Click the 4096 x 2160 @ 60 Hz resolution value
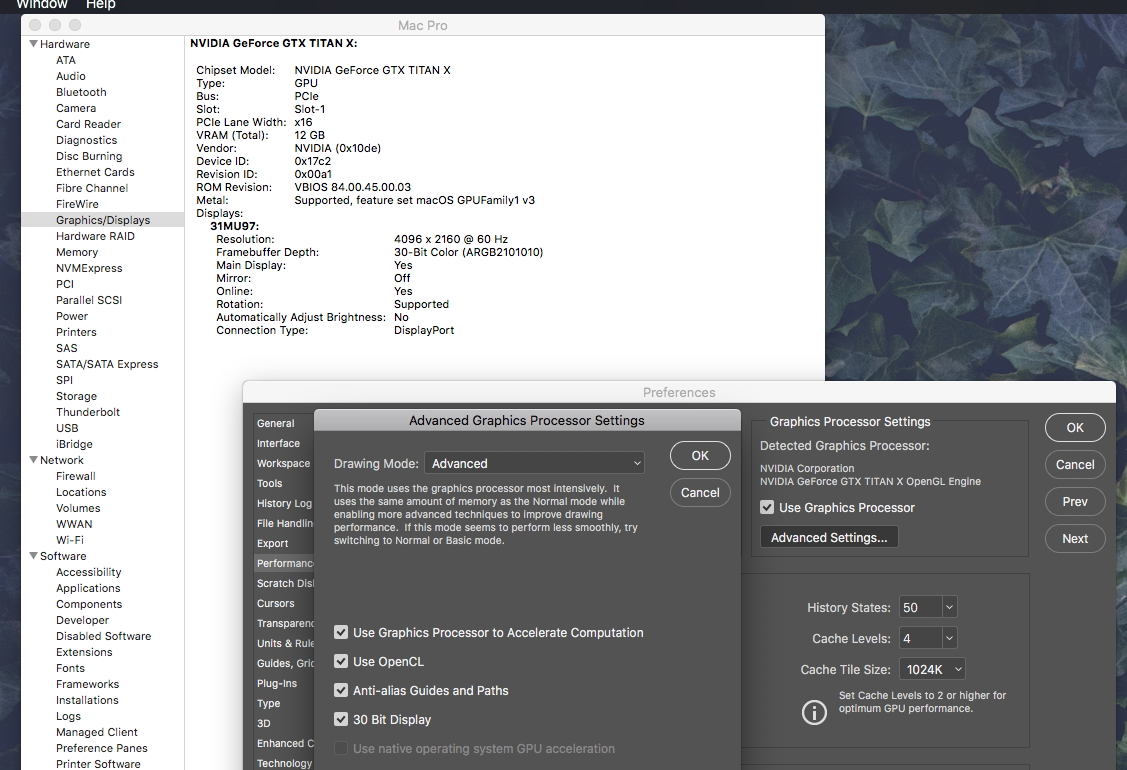 click(x=451, y=239)
